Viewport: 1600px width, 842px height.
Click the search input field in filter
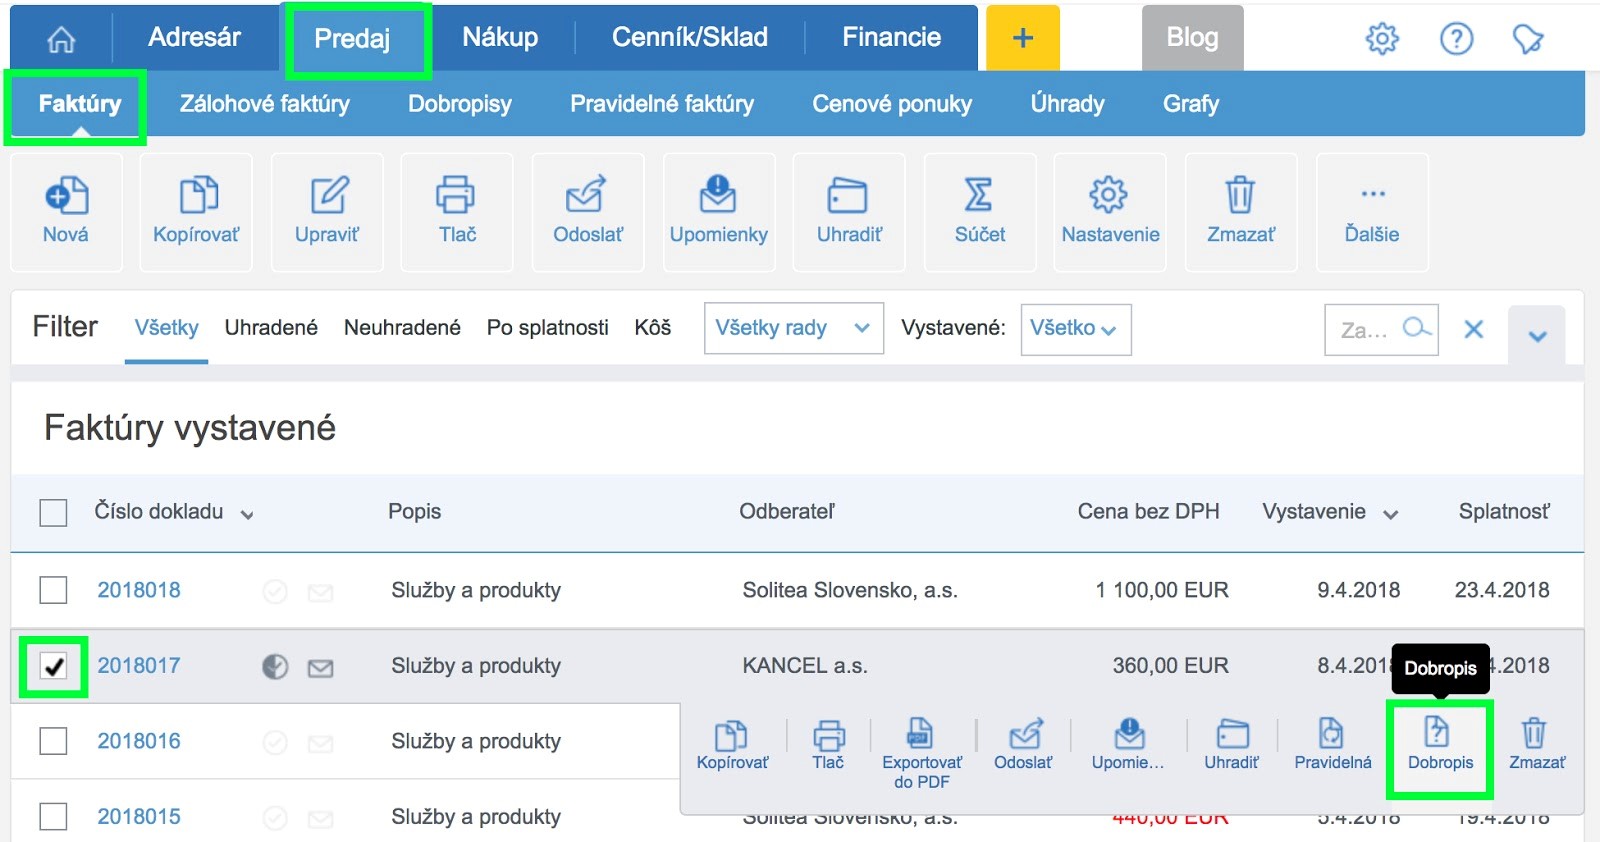pyautogui.click(x=1364, y=330)
